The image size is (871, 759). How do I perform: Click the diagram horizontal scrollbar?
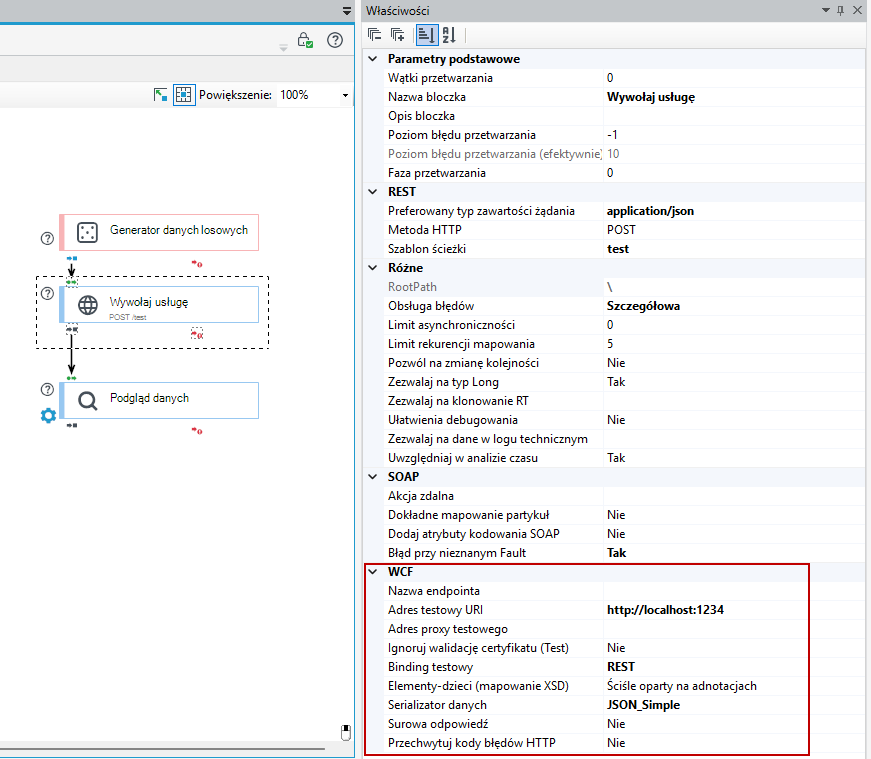[x=162, y=748]
